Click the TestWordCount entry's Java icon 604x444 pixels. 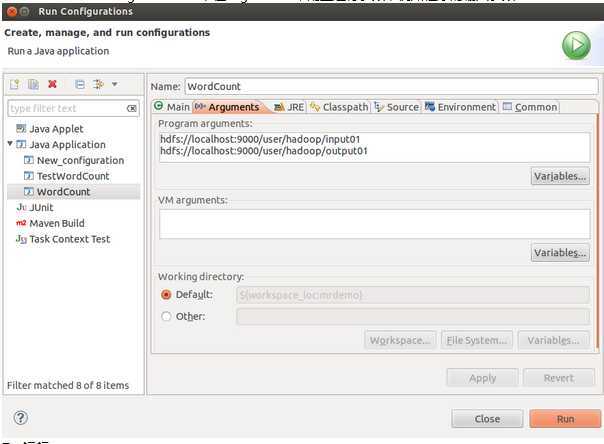coord(29,176)
